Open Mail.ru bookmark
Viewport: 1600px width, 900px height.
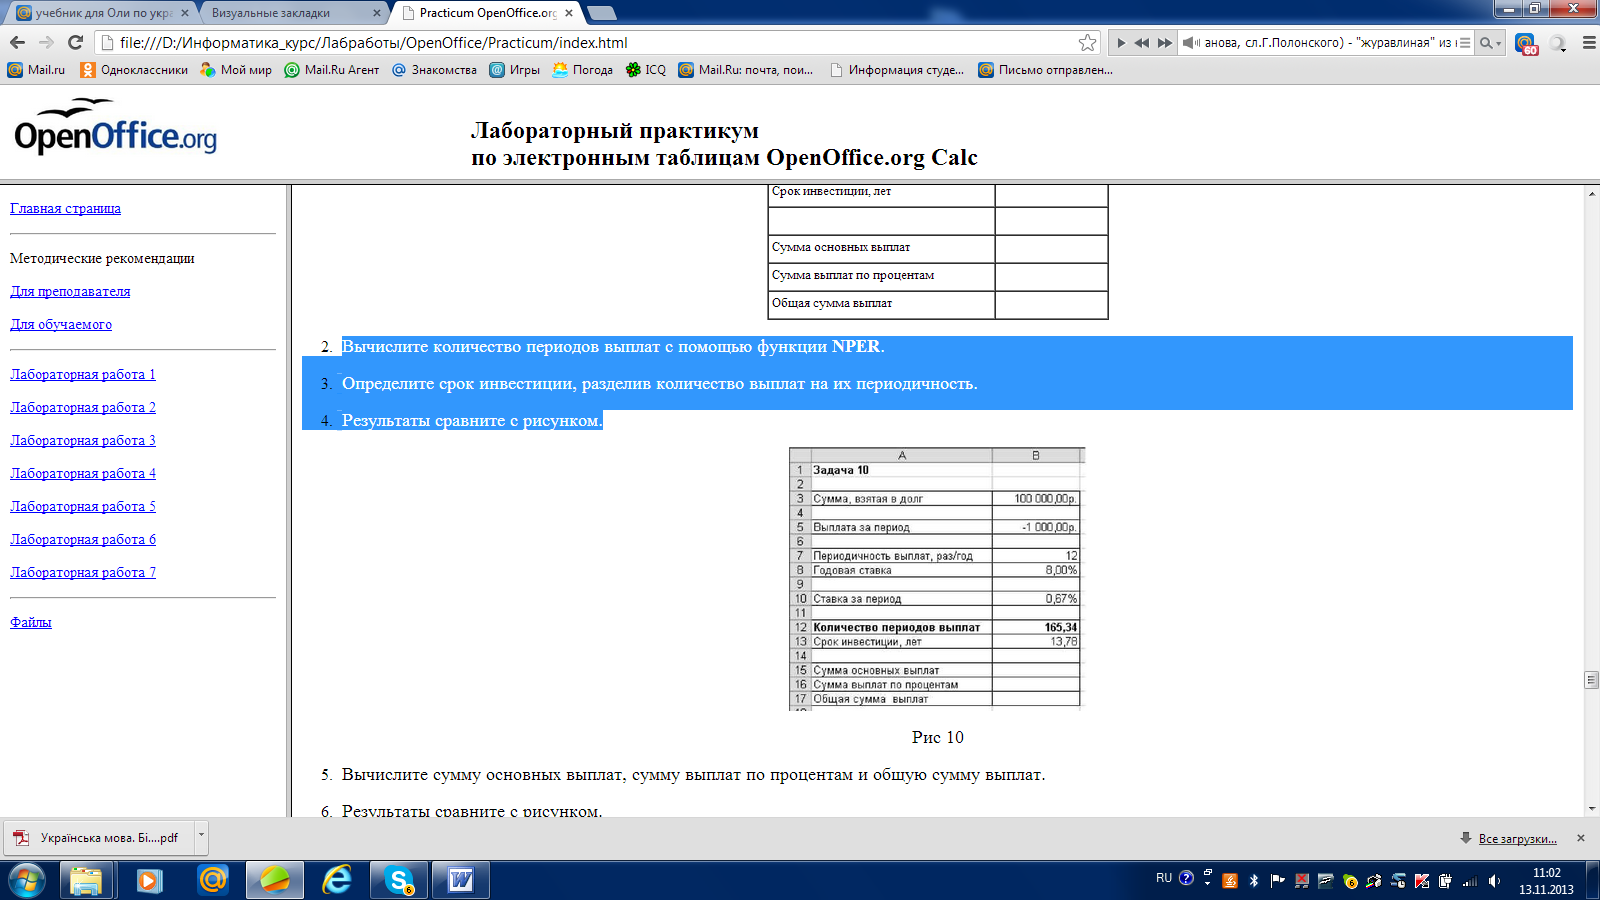[36, 70]
